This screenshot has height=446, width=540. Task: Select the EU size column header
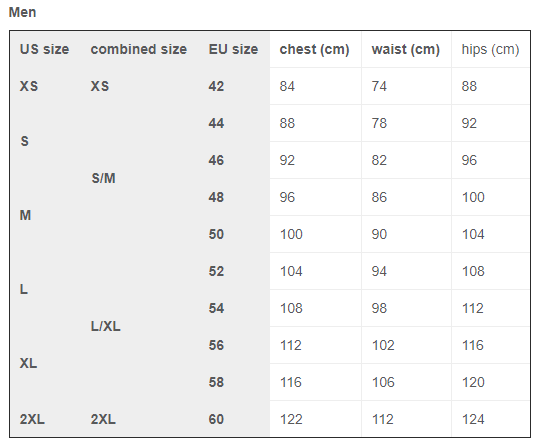(x=233, y=49)
